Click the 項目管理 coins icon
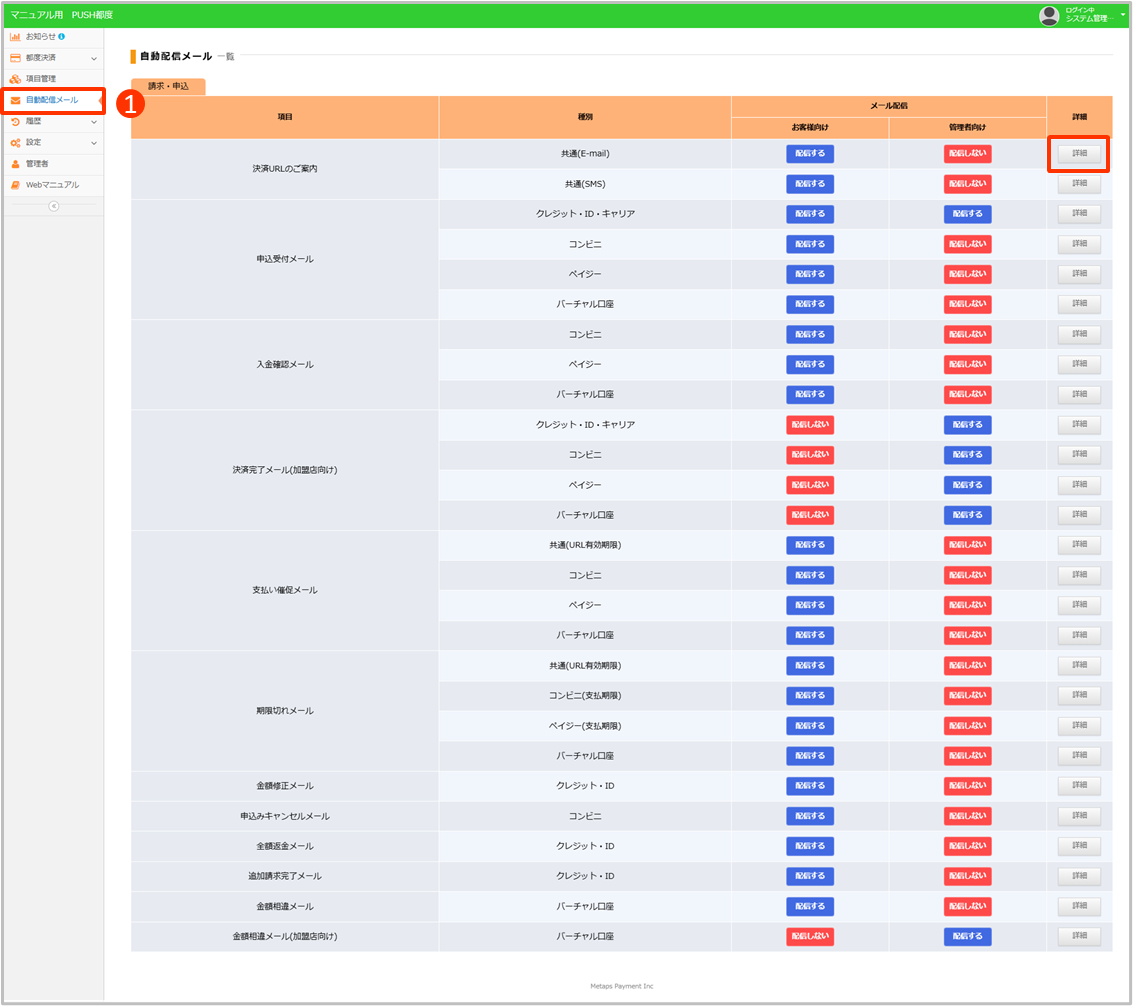Viewport: 1133px width, 1006px height. coord(15,79)
